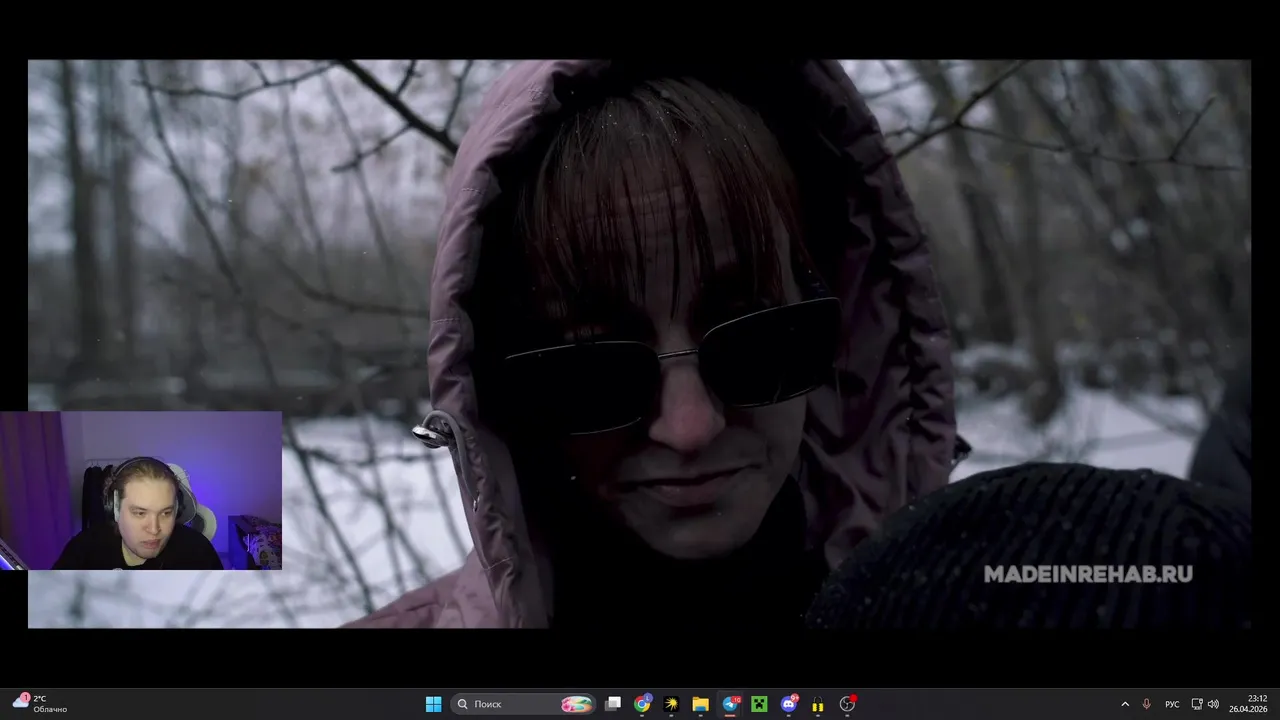This screenshot has width=1280, height=720.
Task: Open the yellow padlock app in taskbar
Action: click(817, 704)
